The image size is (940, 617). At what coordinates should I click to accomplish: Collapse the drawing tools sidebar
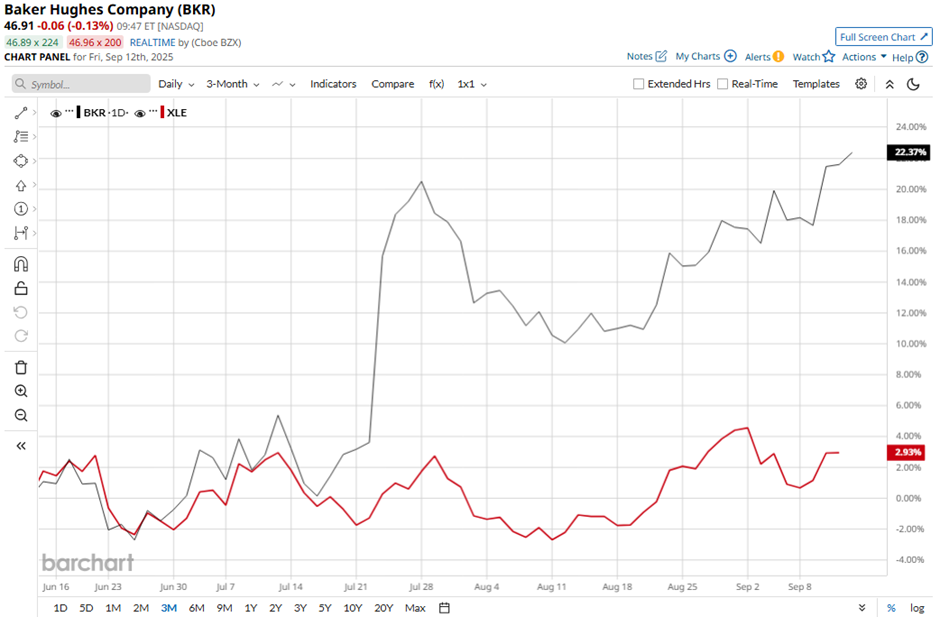click(21, 446)
